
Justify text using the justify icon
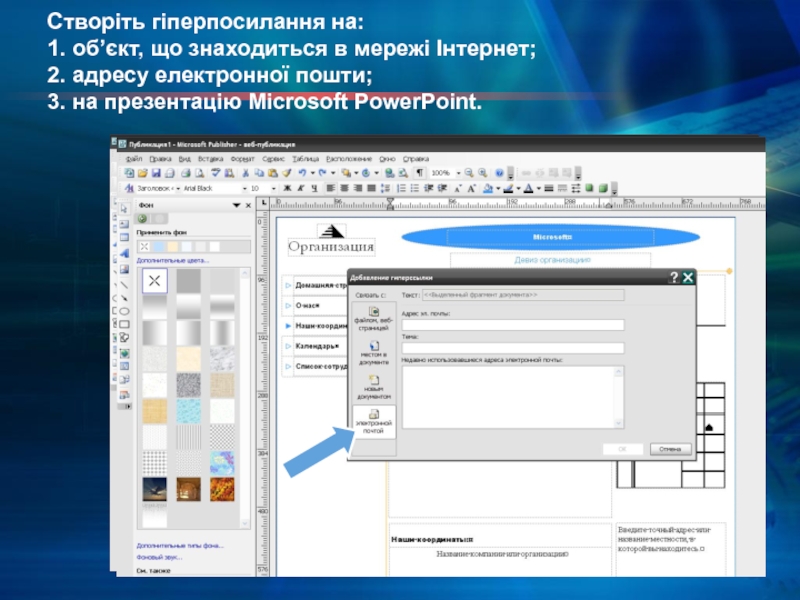[x=371, y=188]
